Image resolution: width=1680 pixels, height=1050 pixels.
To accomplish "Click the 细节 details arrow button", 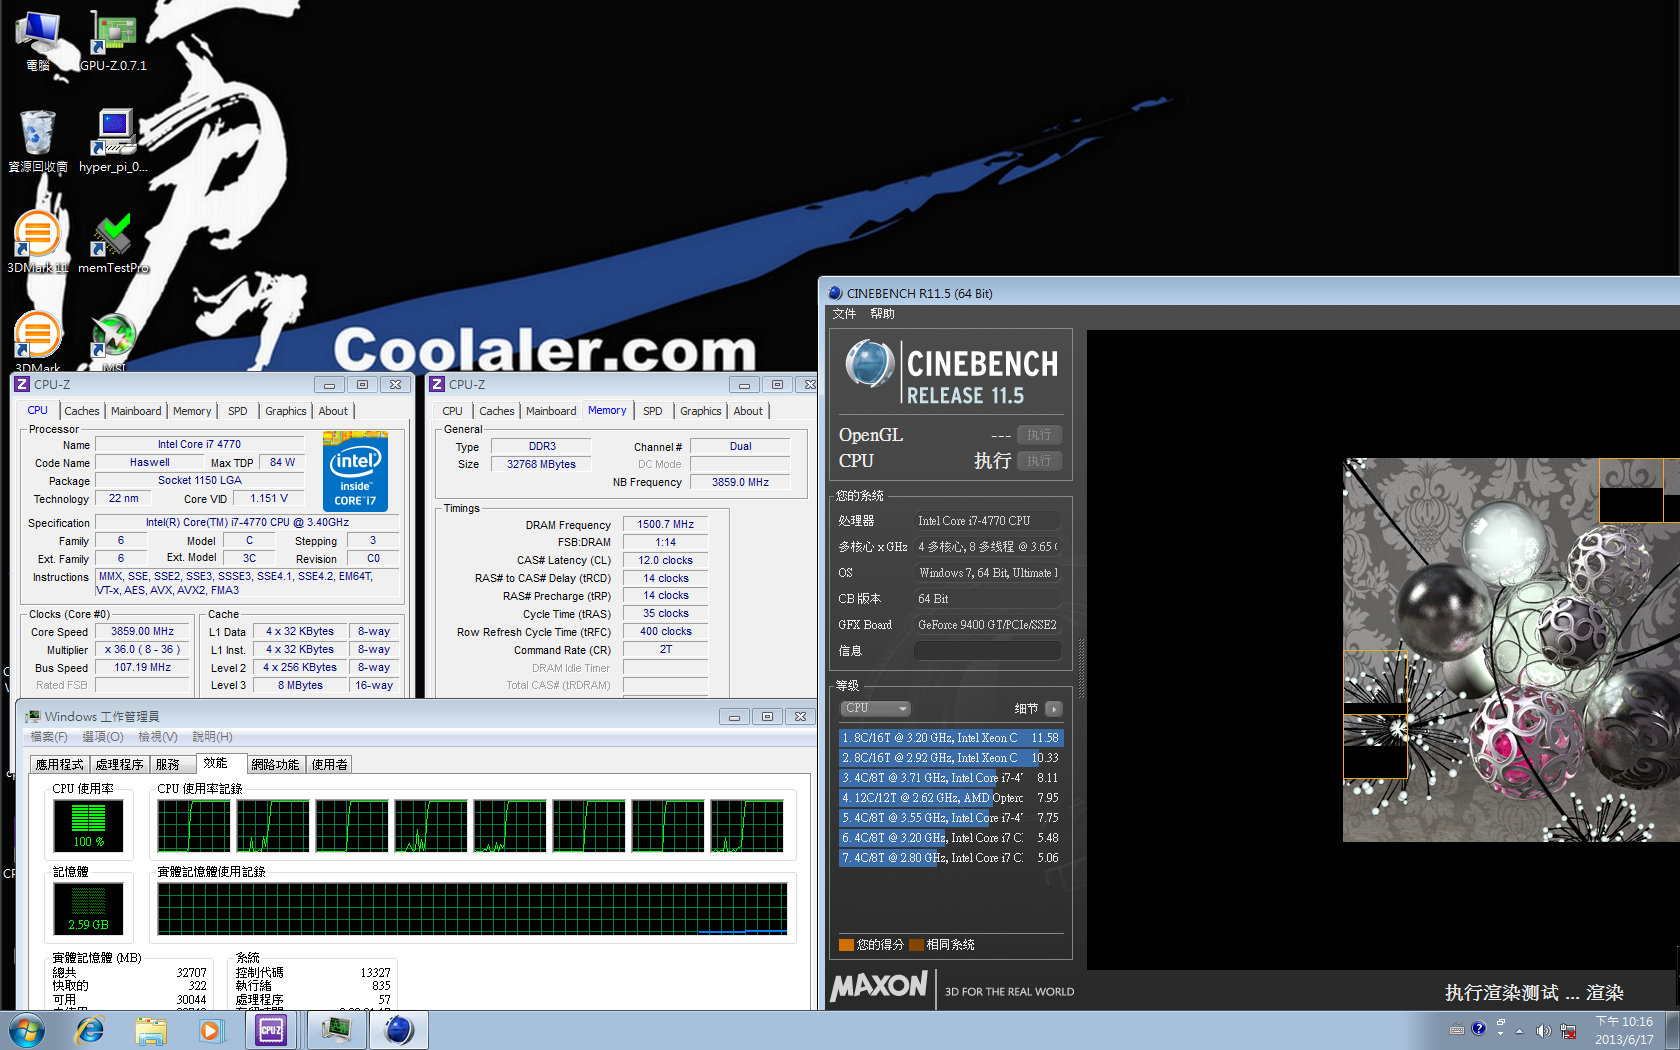I will point(1053,709).
